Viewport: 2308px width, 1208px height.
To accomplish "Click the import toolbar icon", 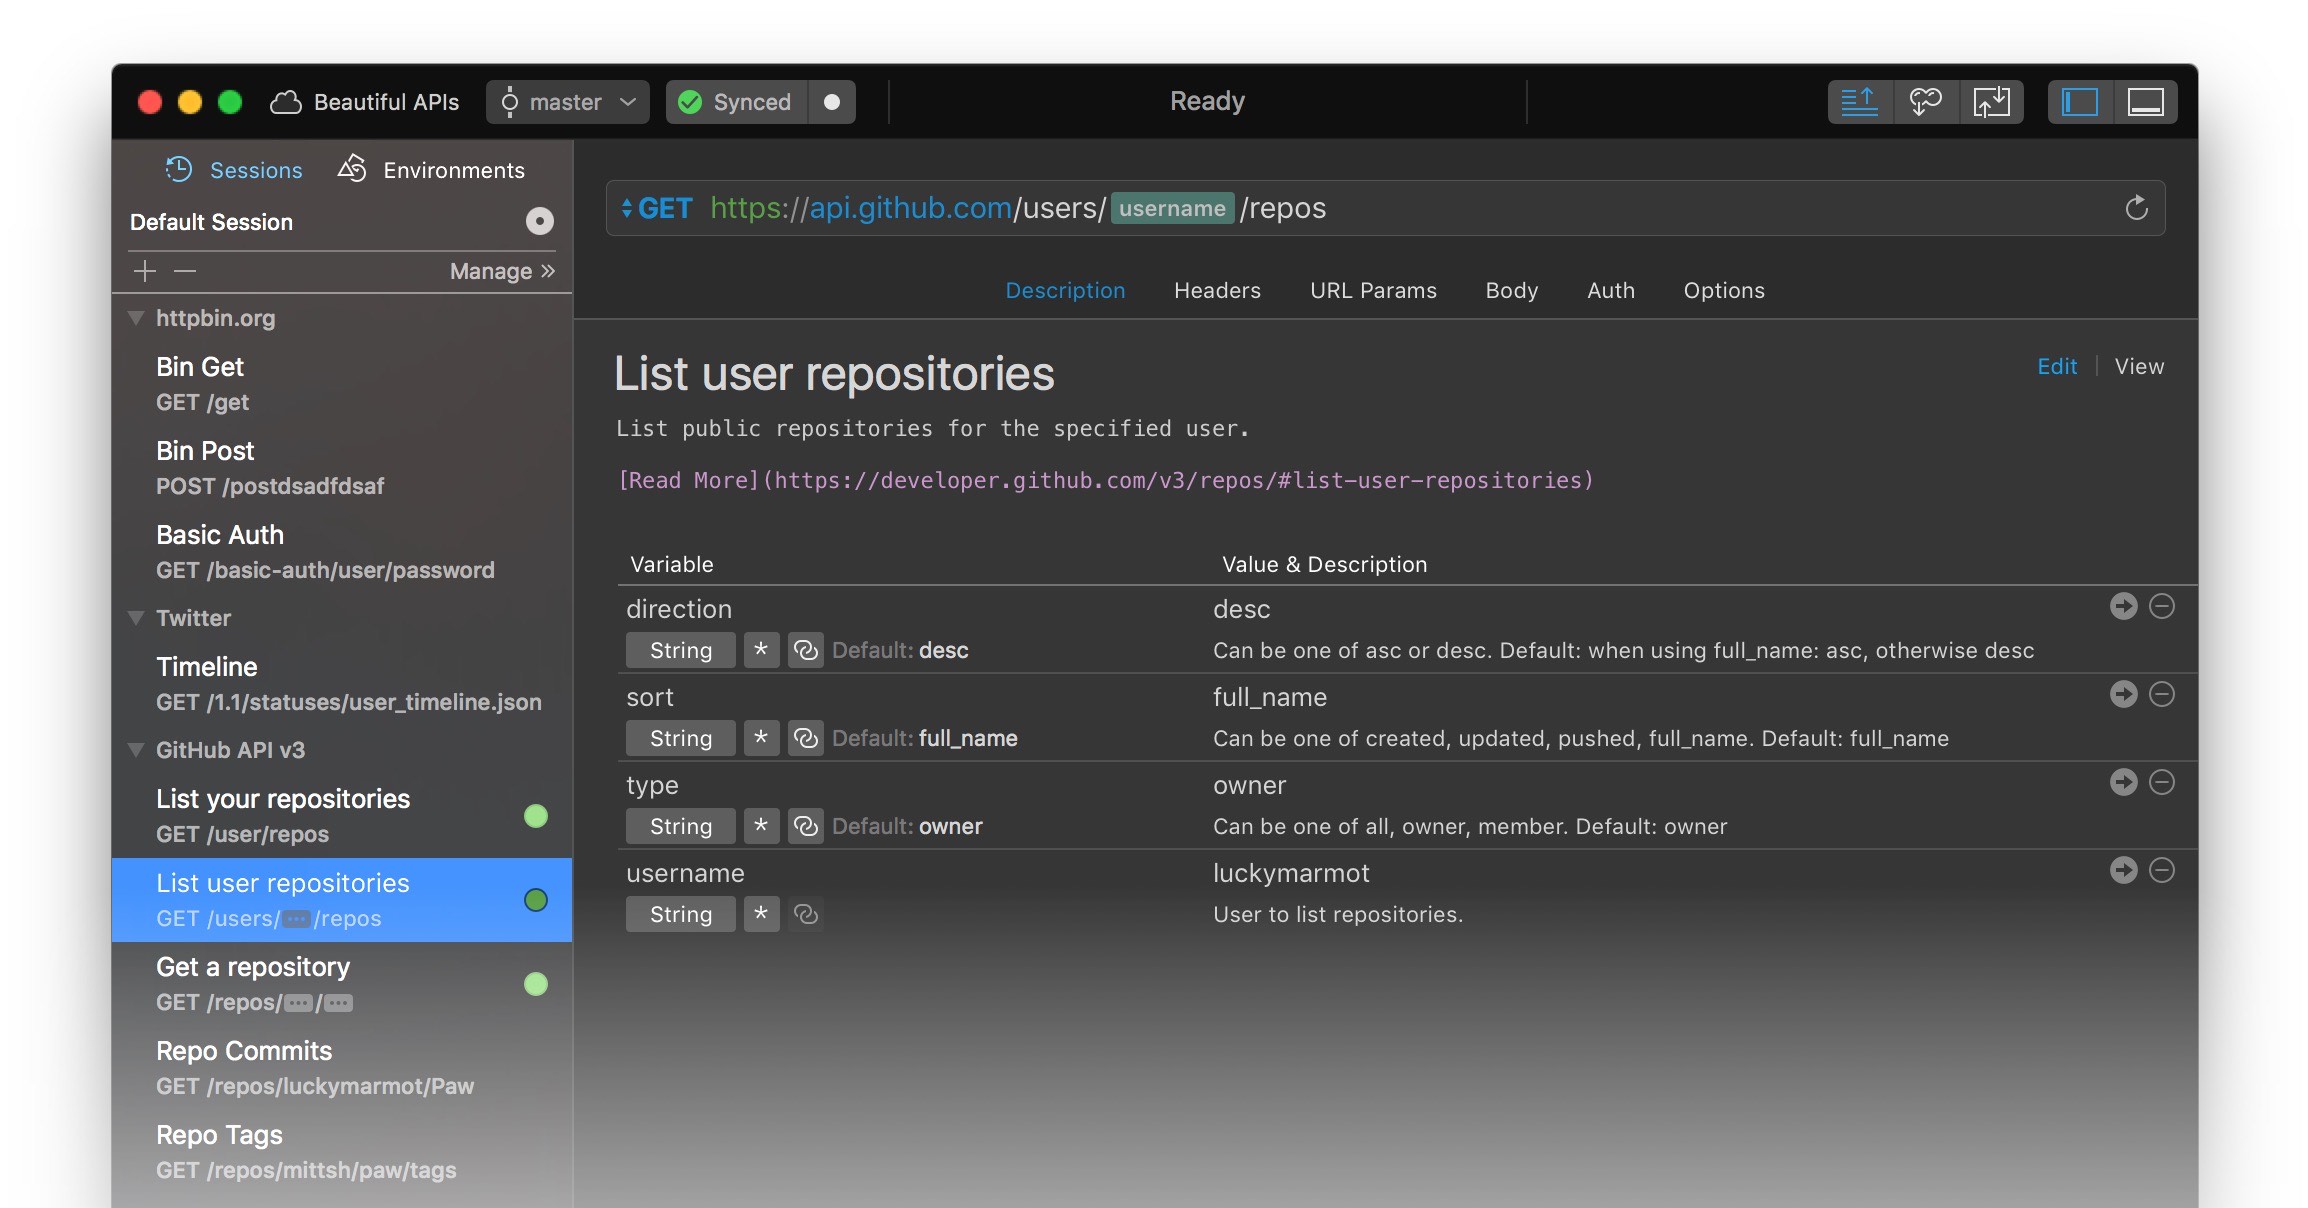I will [x=1991, y=102].
